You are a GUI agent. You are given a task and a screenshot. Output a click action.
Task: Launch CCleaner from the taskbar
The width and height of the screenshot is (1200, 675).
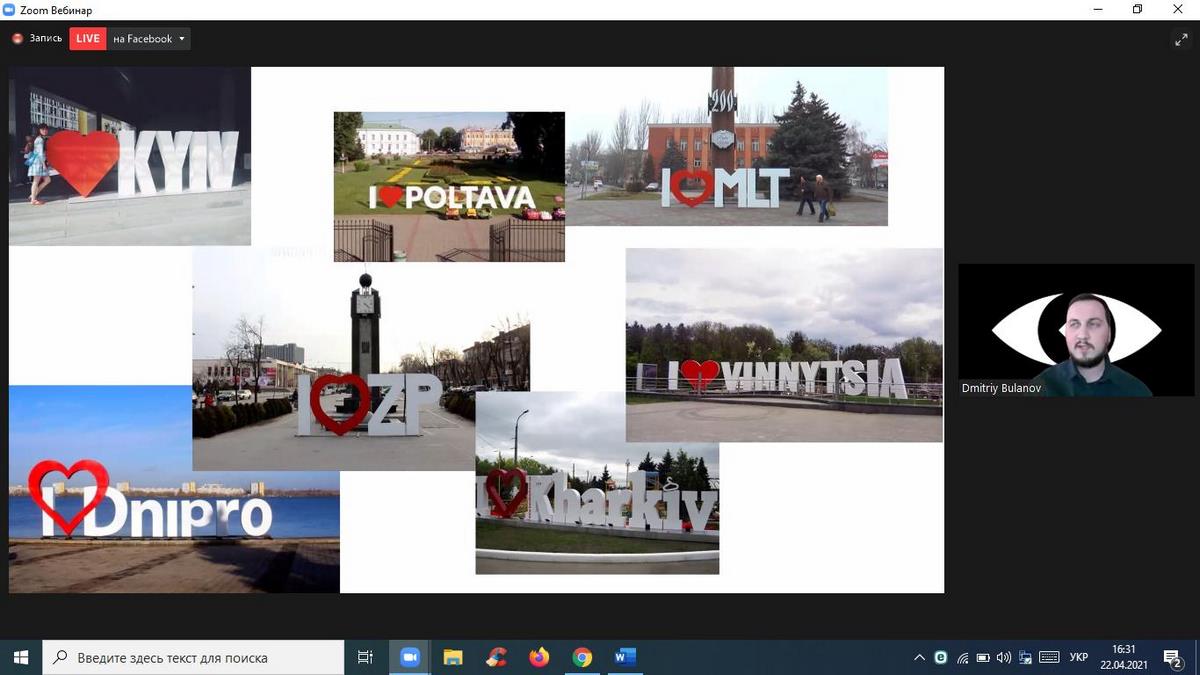point(496,657)
